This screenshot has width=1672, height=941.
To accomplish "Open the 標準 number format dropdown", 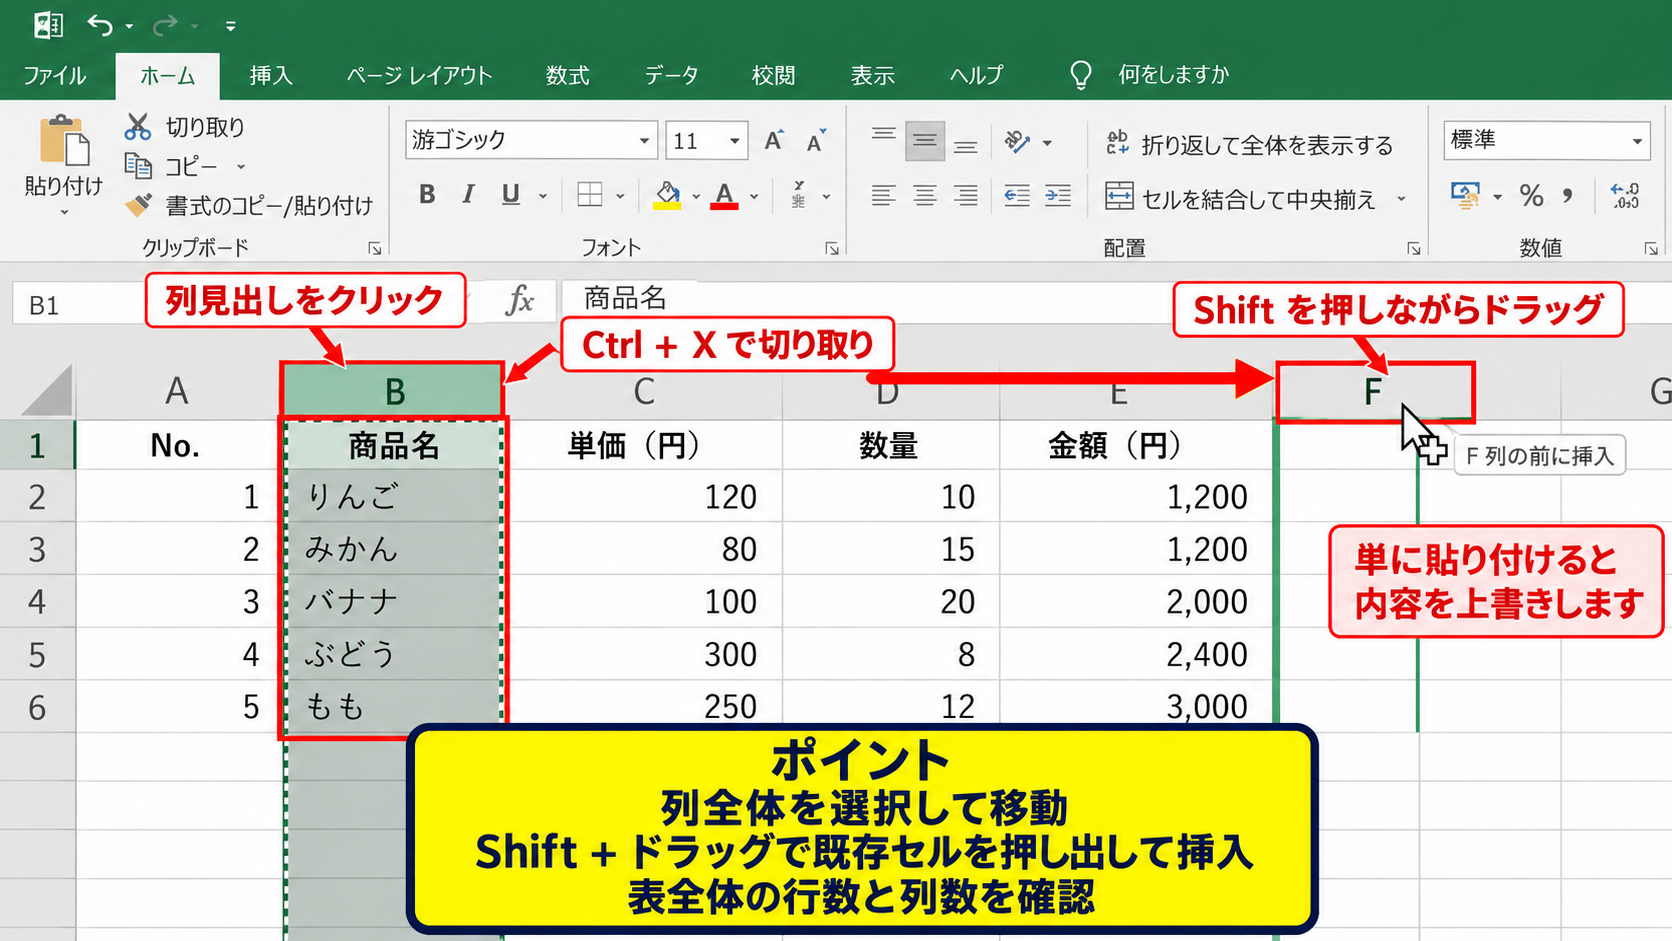I will [1637, 141].
